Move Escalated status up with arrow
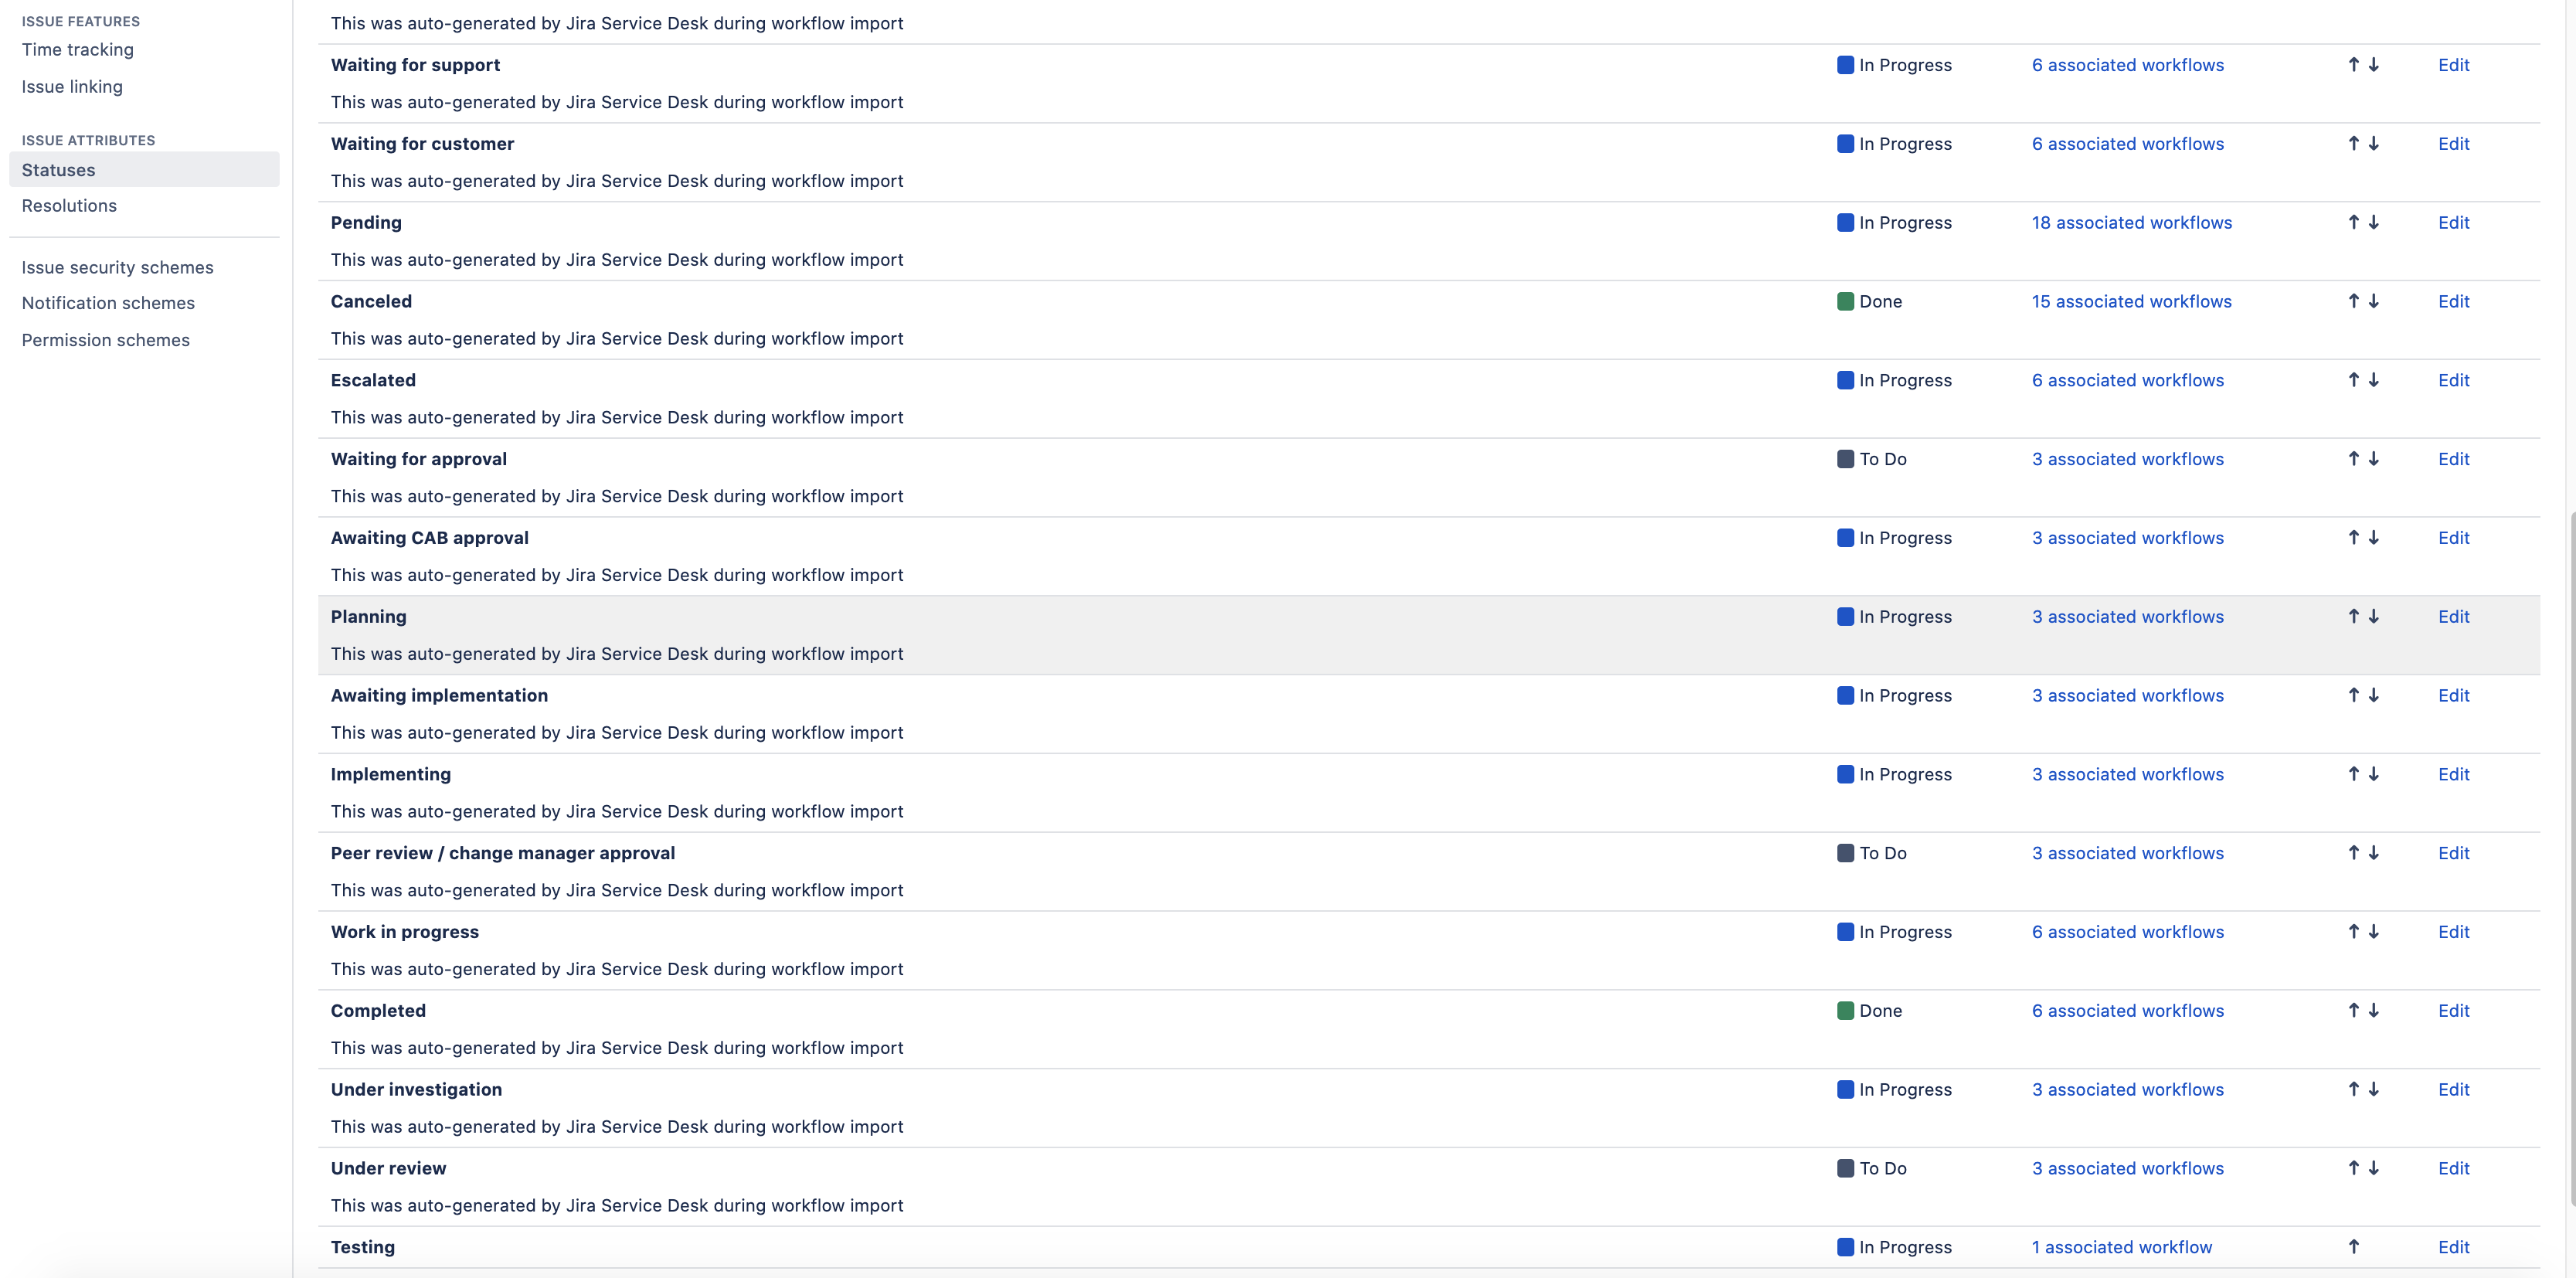Image resolution: width=2576 pixels, height=1278 pixels. coord(2353,380)
